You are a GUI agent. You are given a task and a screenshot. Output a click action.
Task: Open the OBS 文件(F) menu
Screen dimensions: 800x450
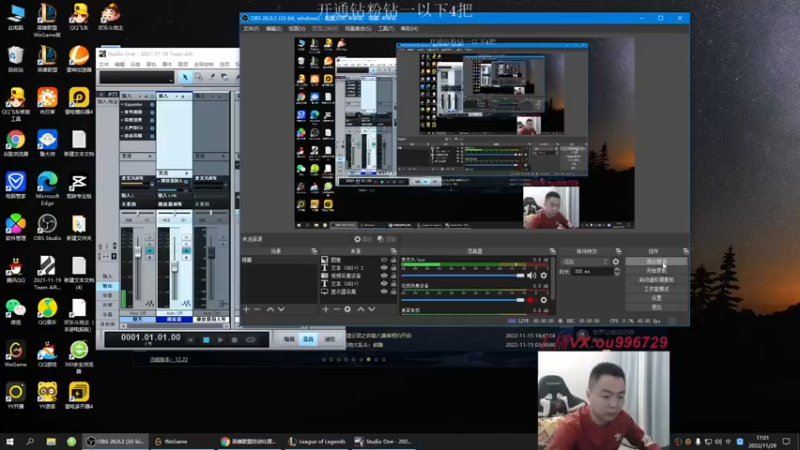coord(251,29)
